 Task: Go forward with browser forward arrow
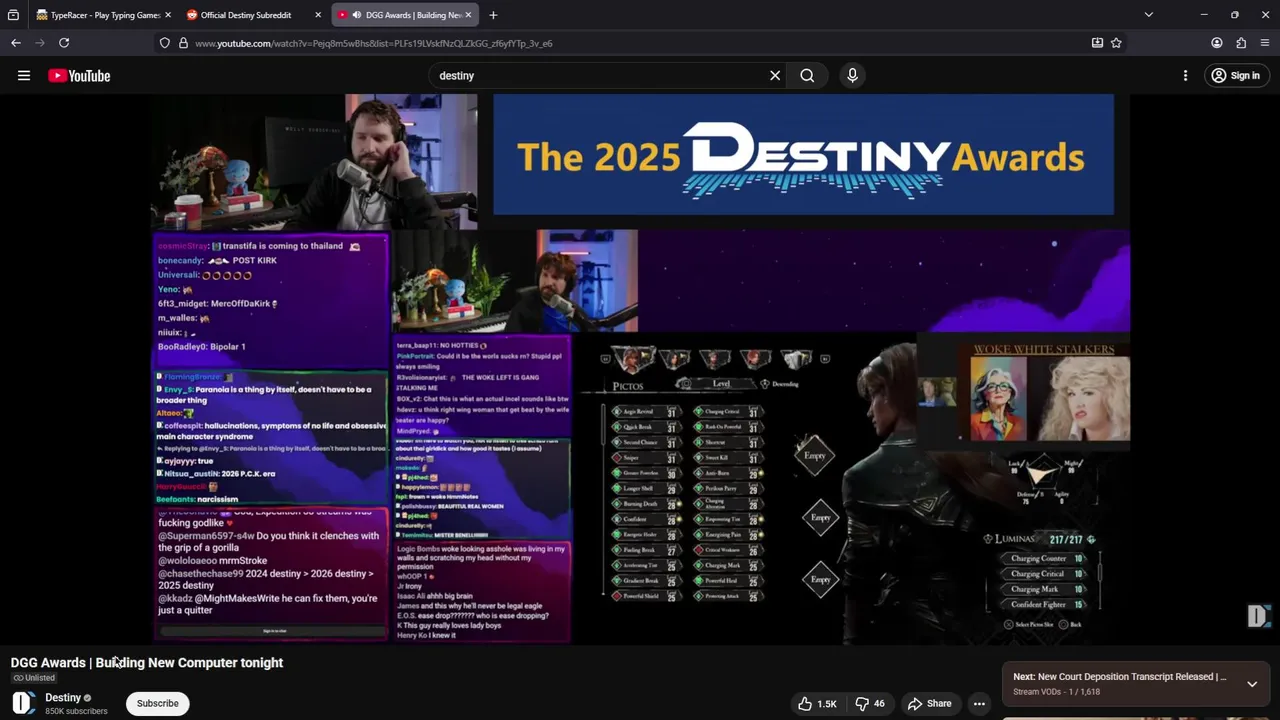pyautogui.click(x=40, y=43)
